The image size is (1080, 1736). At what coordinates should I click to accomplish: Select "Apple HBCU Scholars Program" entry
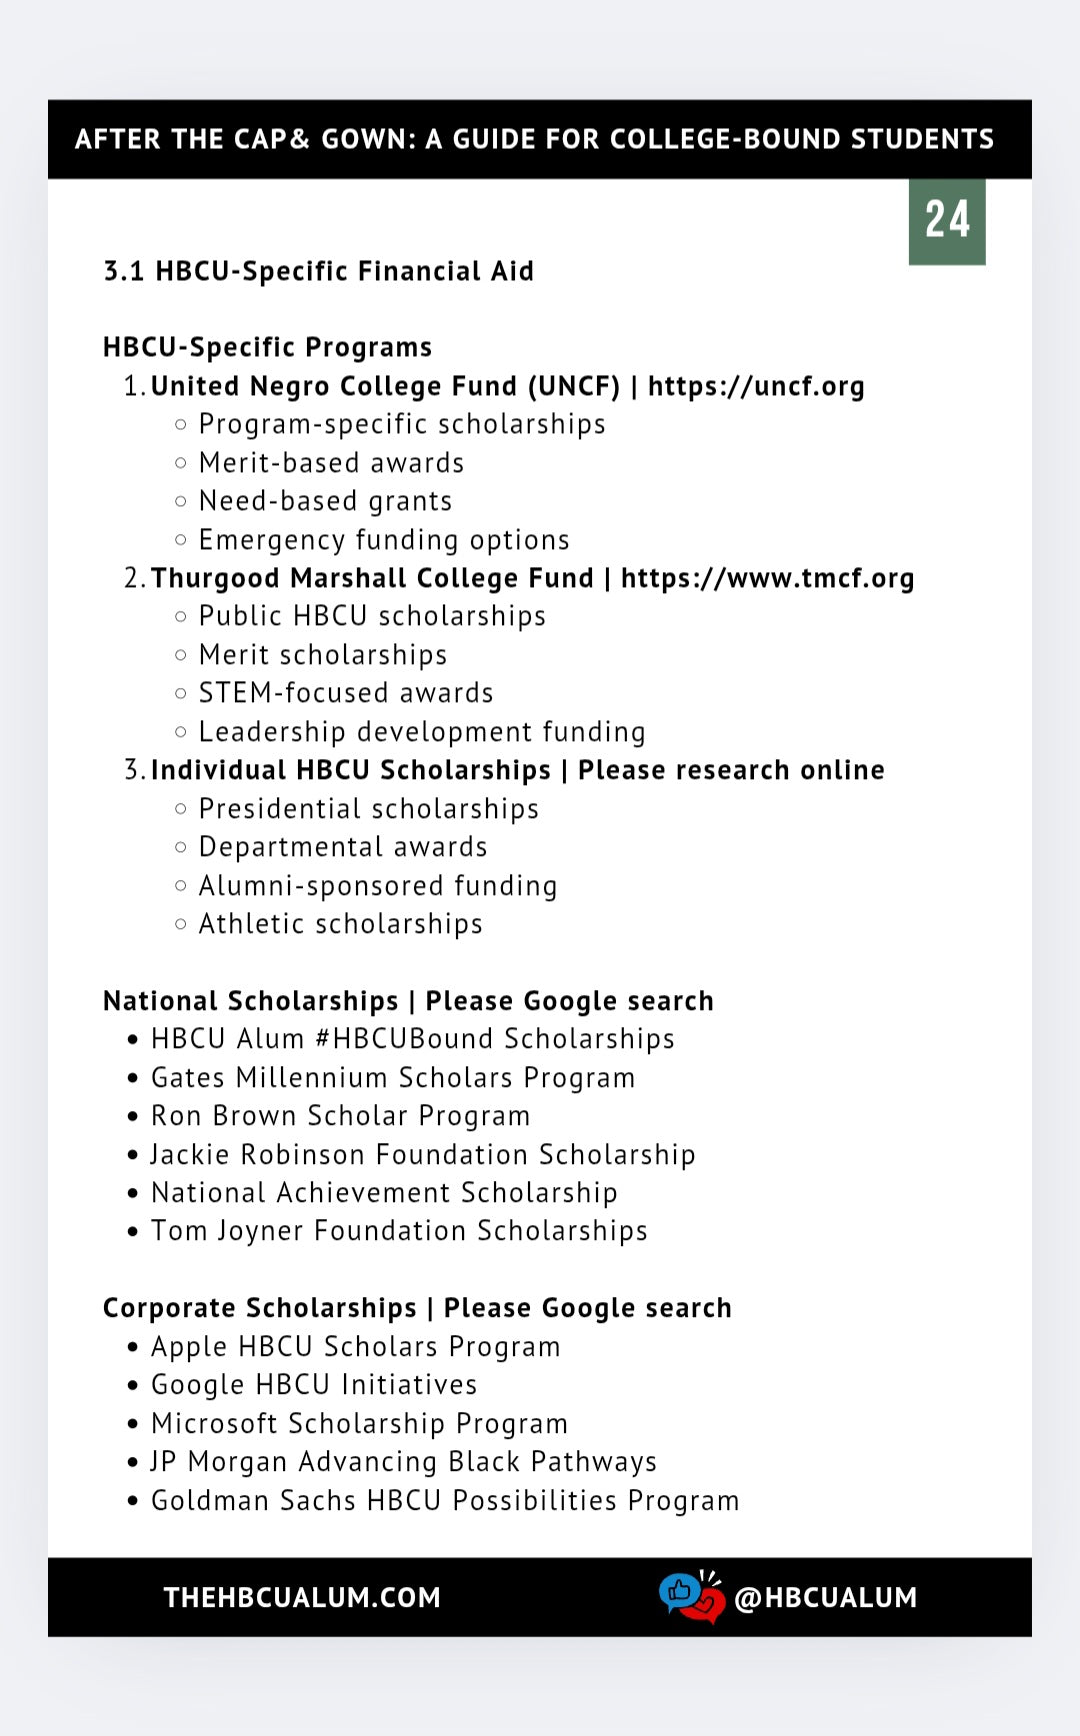(355, 1347)
